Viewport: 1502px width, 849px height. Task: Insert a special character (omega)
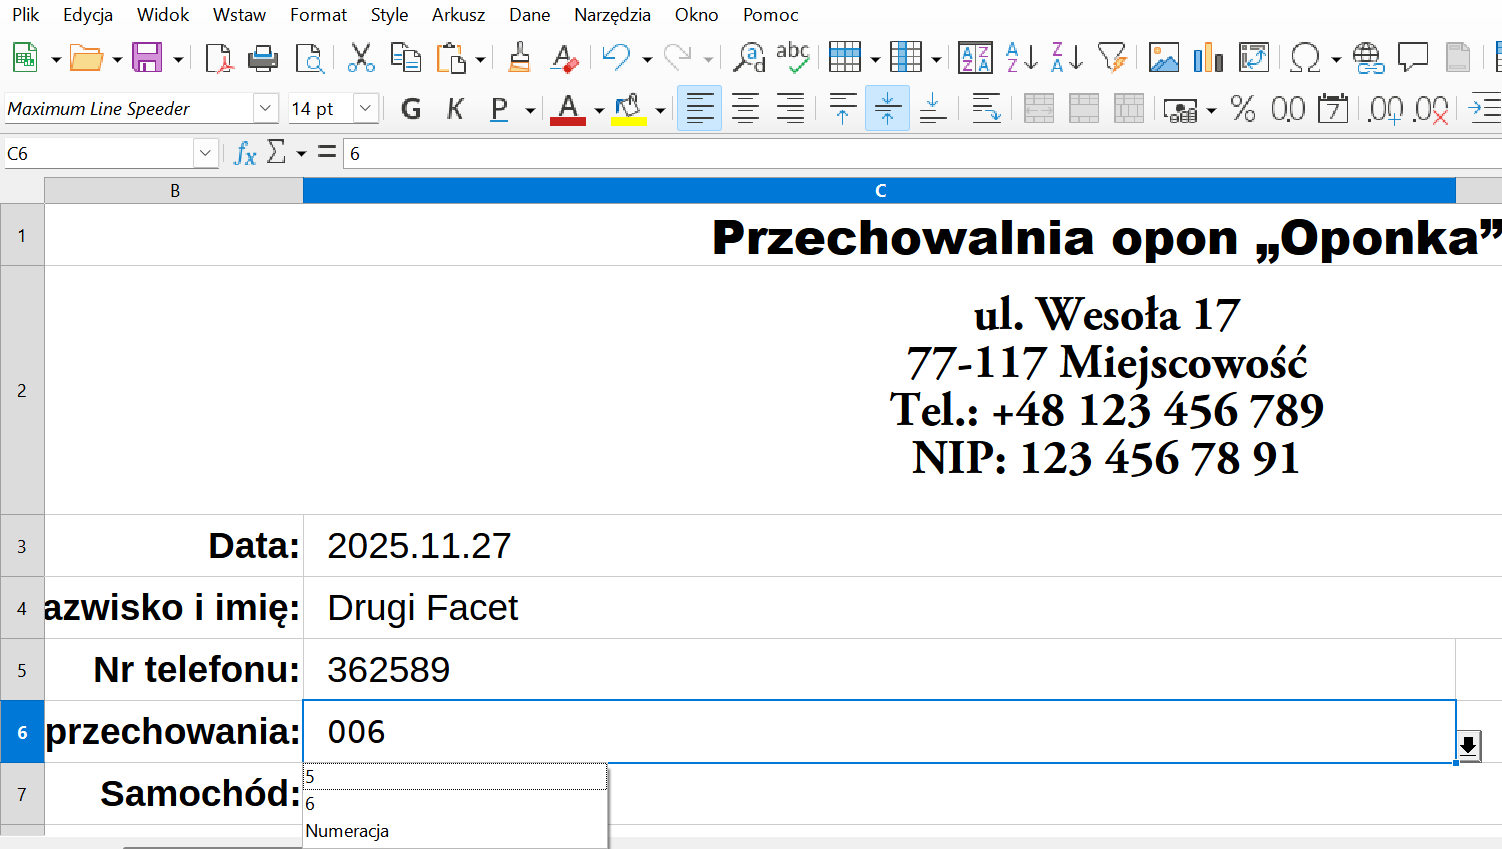tap(1305, 58)
